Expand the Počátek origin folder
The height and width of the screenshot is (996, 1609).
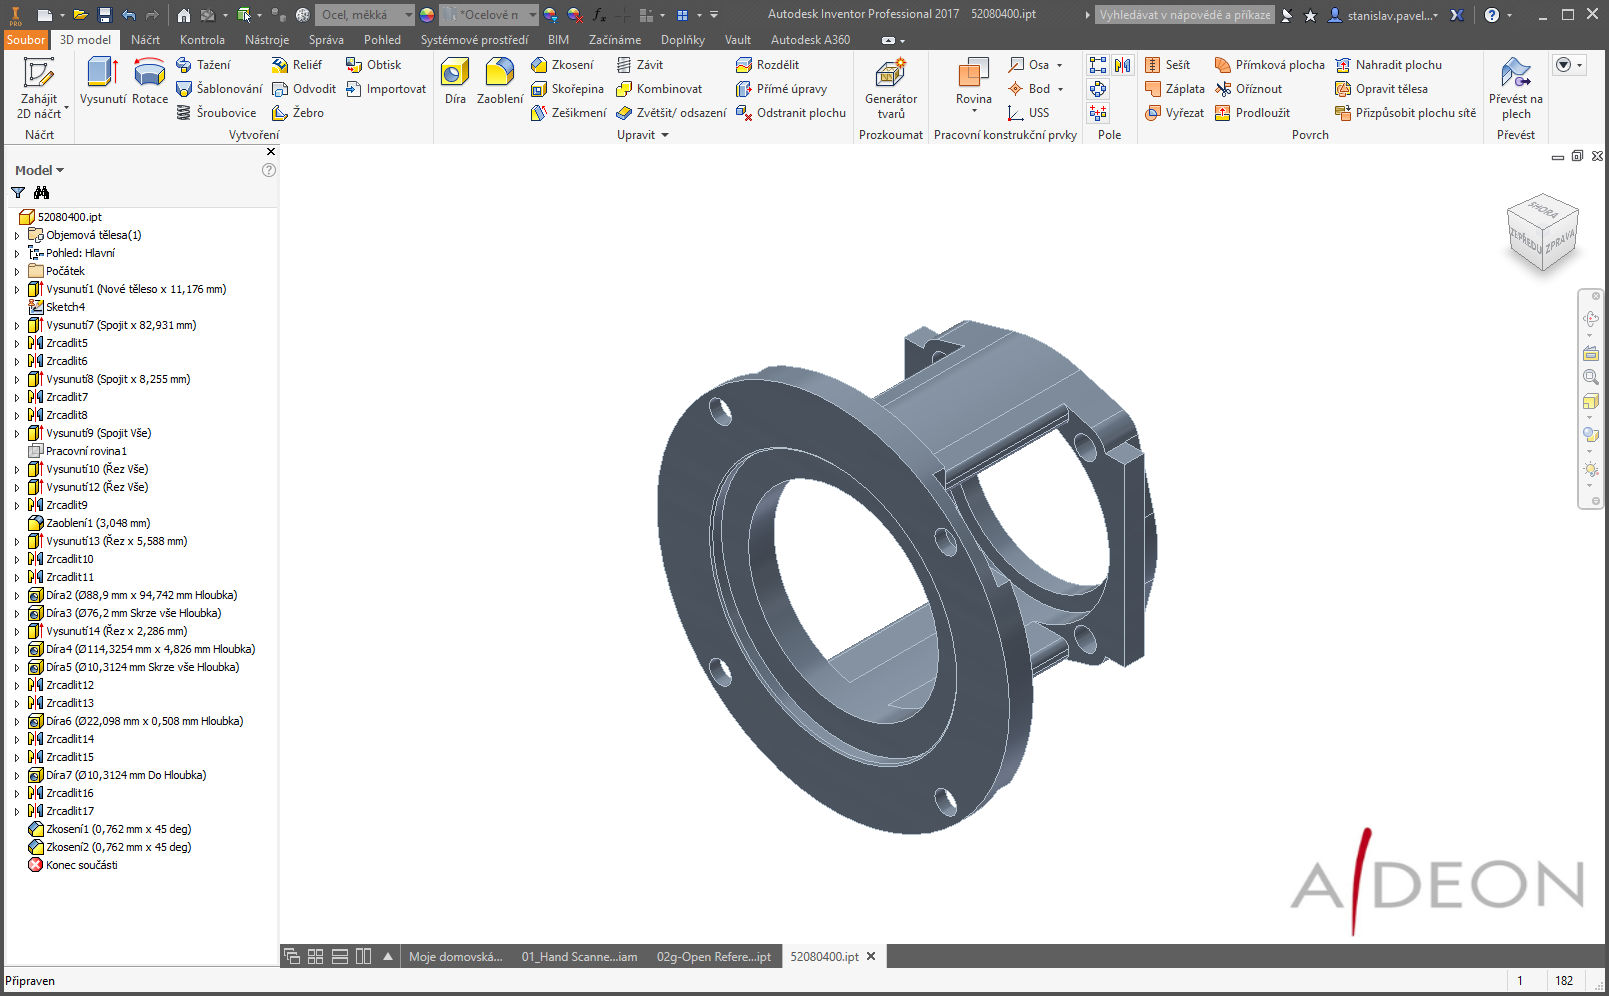(x=16, y=271)
